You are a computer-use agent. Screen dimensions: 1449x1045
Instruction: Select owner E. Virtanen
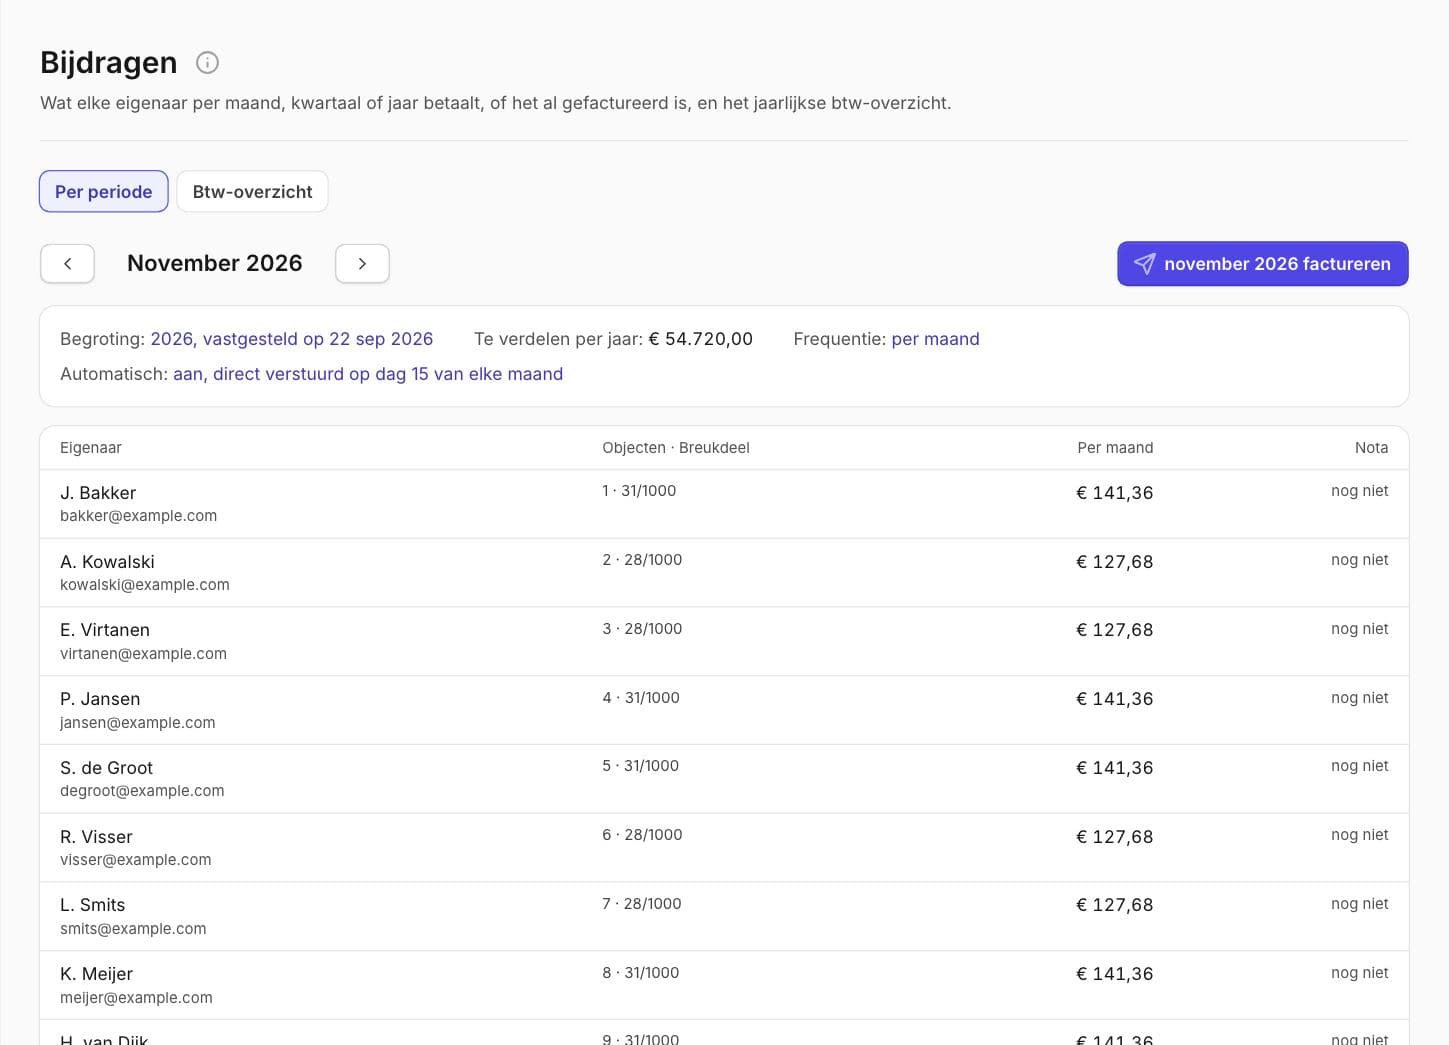(x=105, y=630)
